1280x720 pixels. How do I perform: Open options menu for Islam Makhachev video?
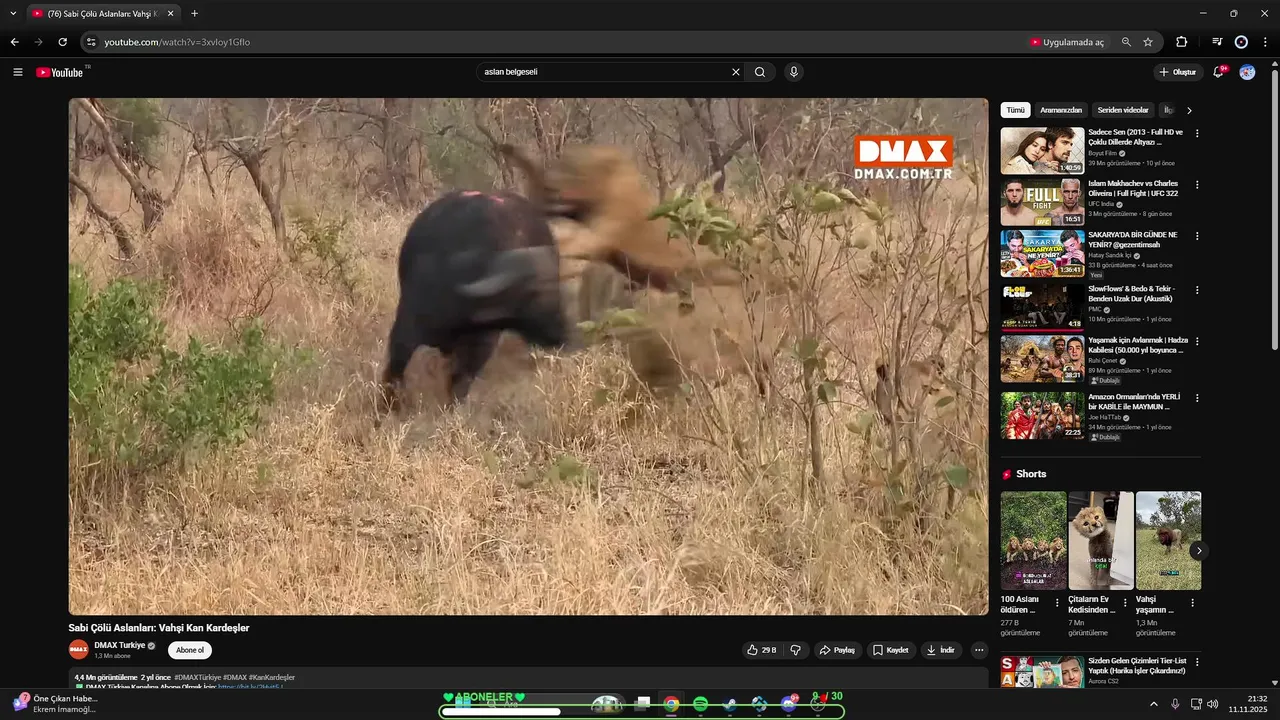tap(1197, 185)
